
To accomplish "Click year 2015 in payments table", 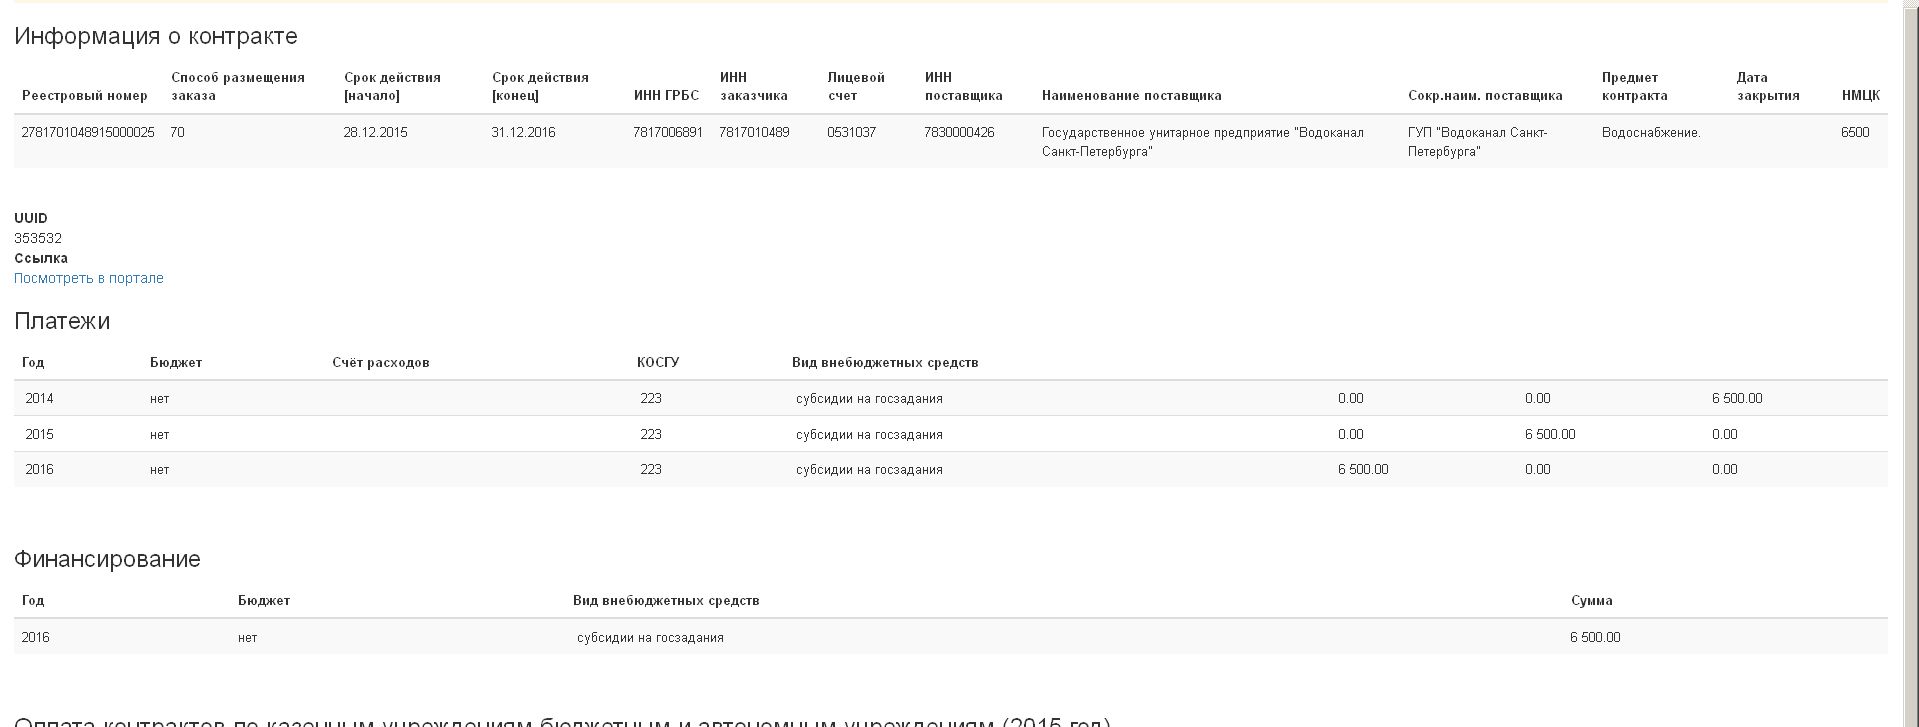I will 39,434.
